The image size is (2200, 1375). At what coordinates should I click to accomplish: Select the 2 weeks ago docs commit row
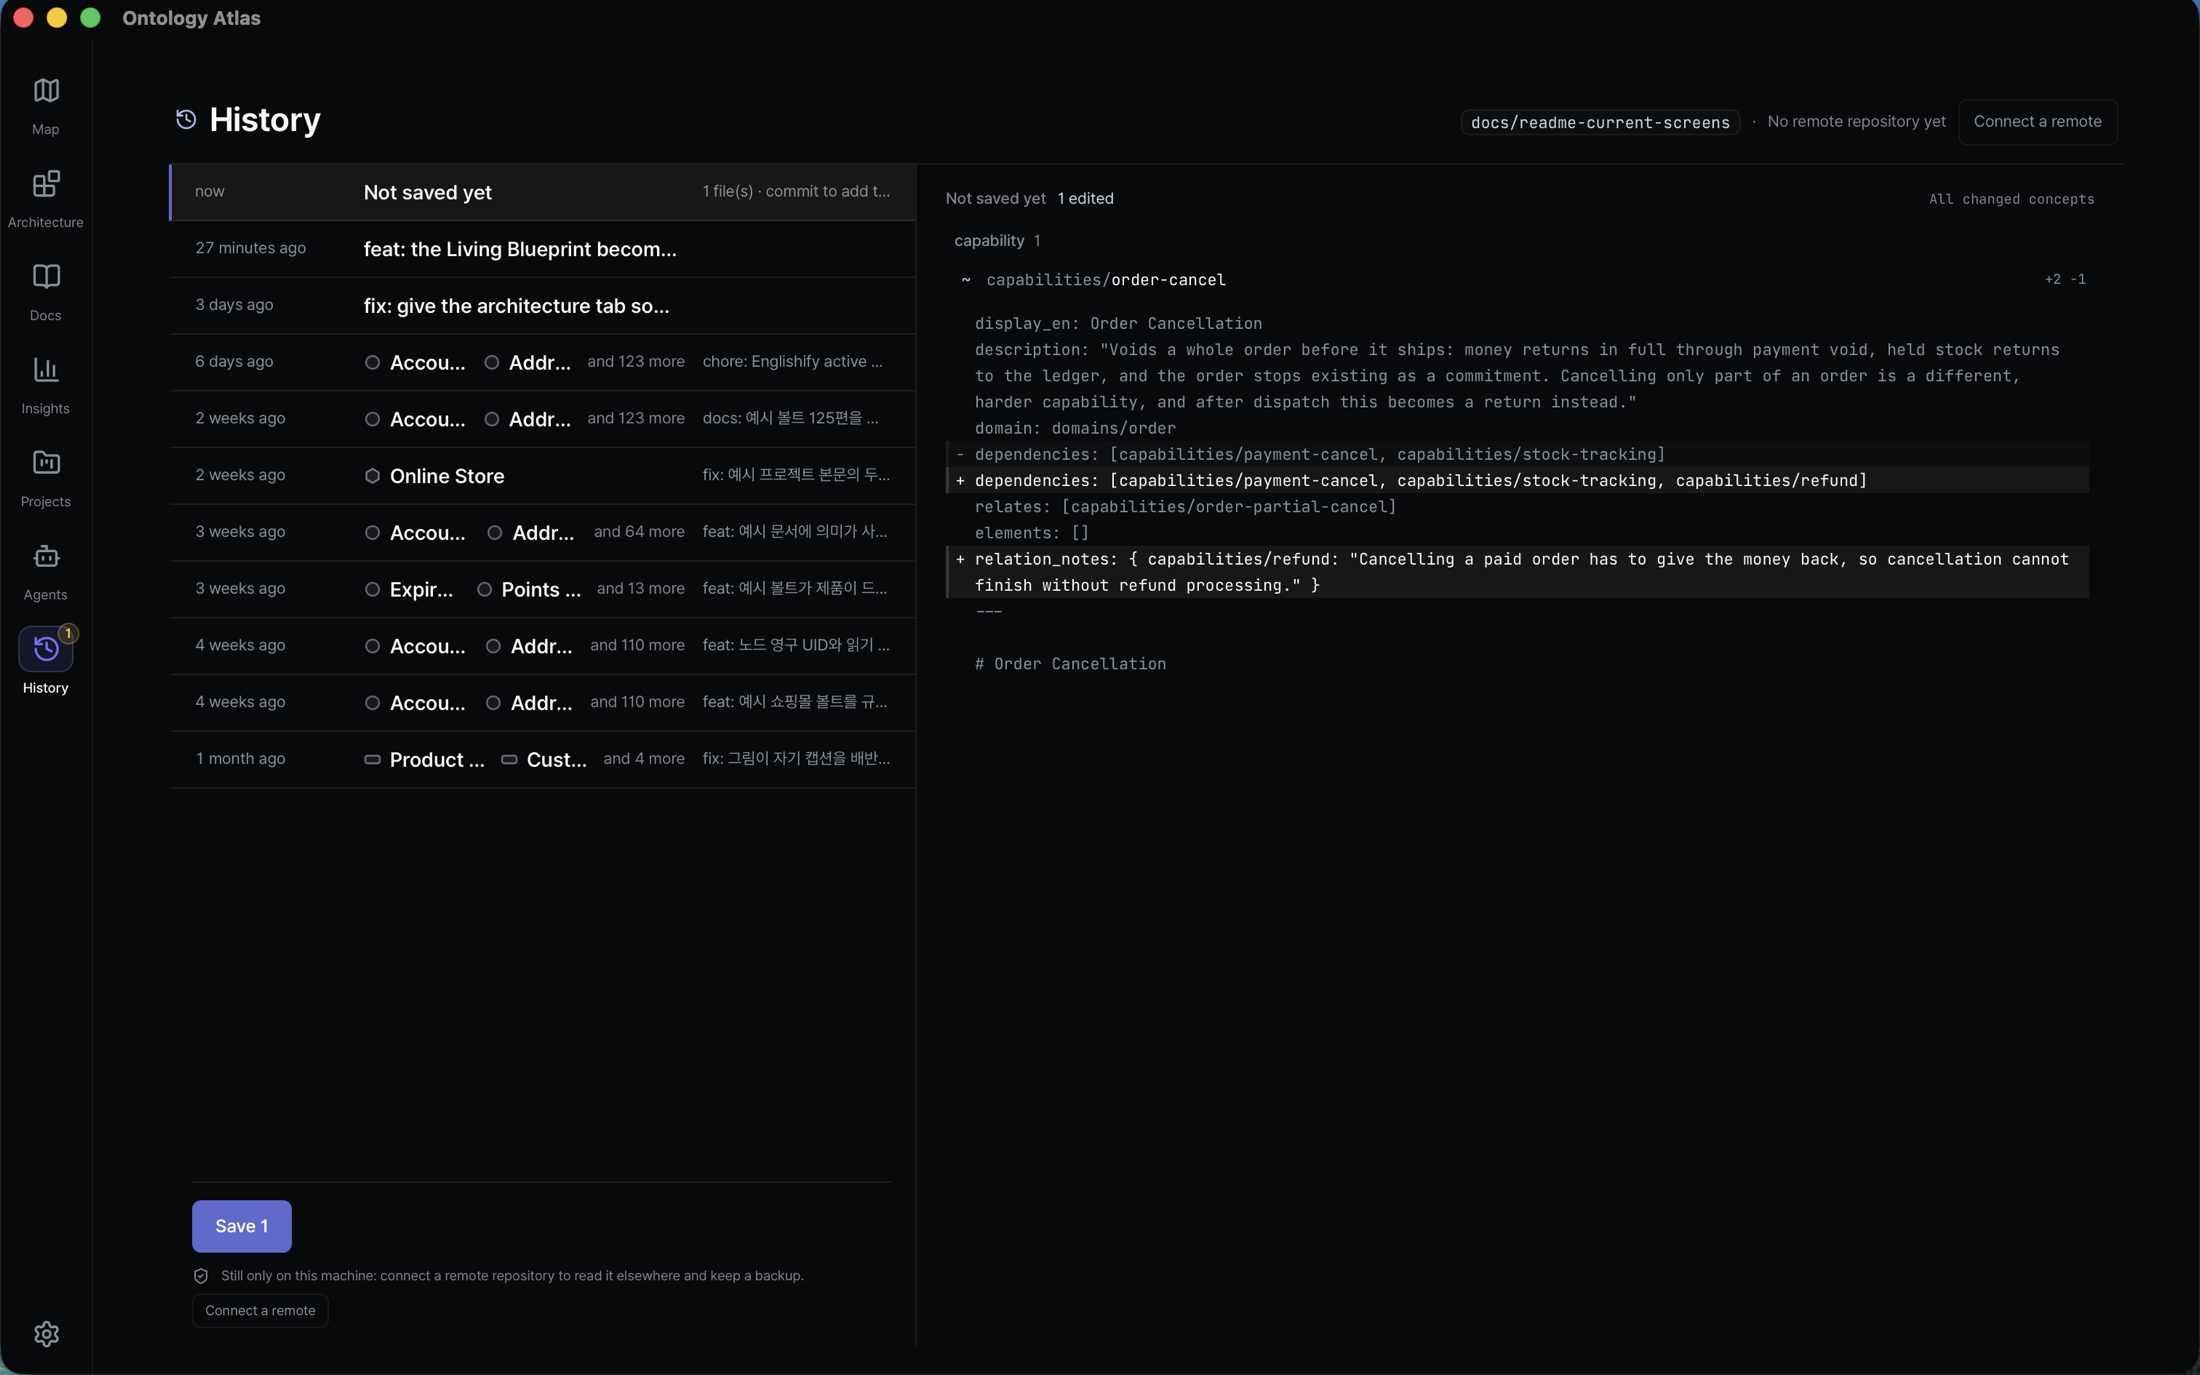point(543,419)
